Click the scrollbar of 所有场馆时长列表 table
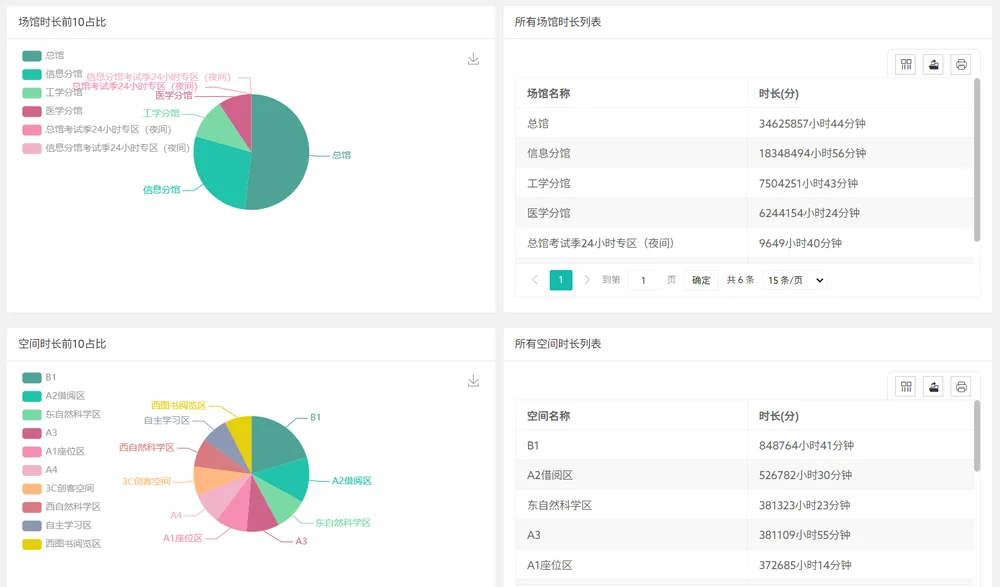 click(x=977, y=160)
